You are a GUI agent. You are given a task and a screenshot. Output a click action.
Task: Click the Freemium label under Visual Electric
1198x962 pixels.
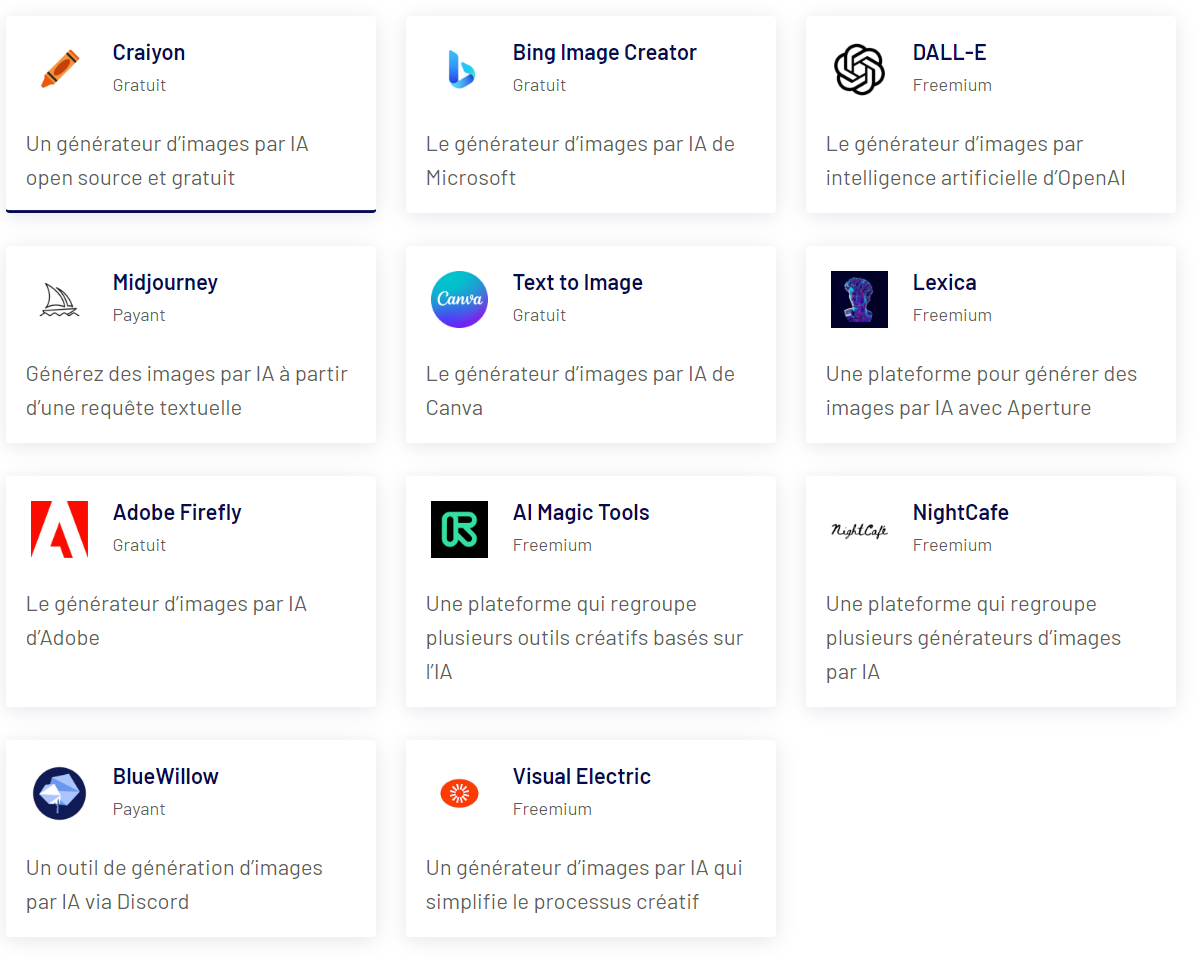tap(552, 809)
